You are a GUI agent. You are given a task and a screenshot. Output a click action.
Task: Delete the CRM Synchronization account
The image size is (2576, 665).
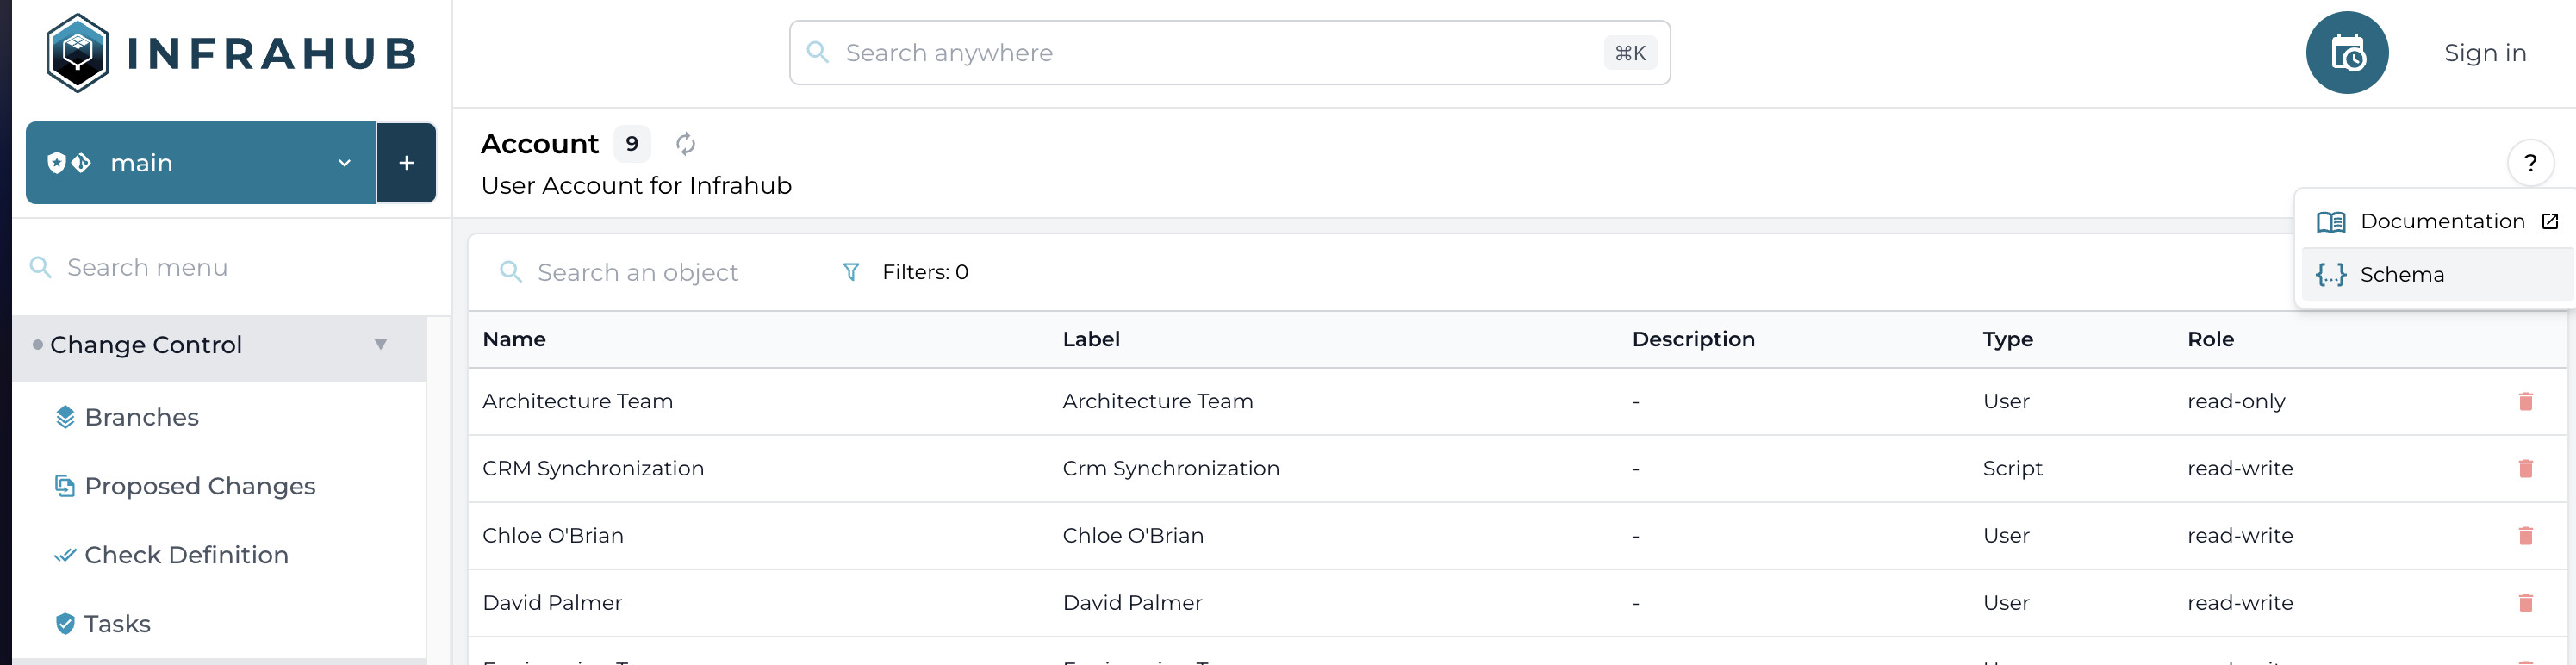coord(2525,468)
